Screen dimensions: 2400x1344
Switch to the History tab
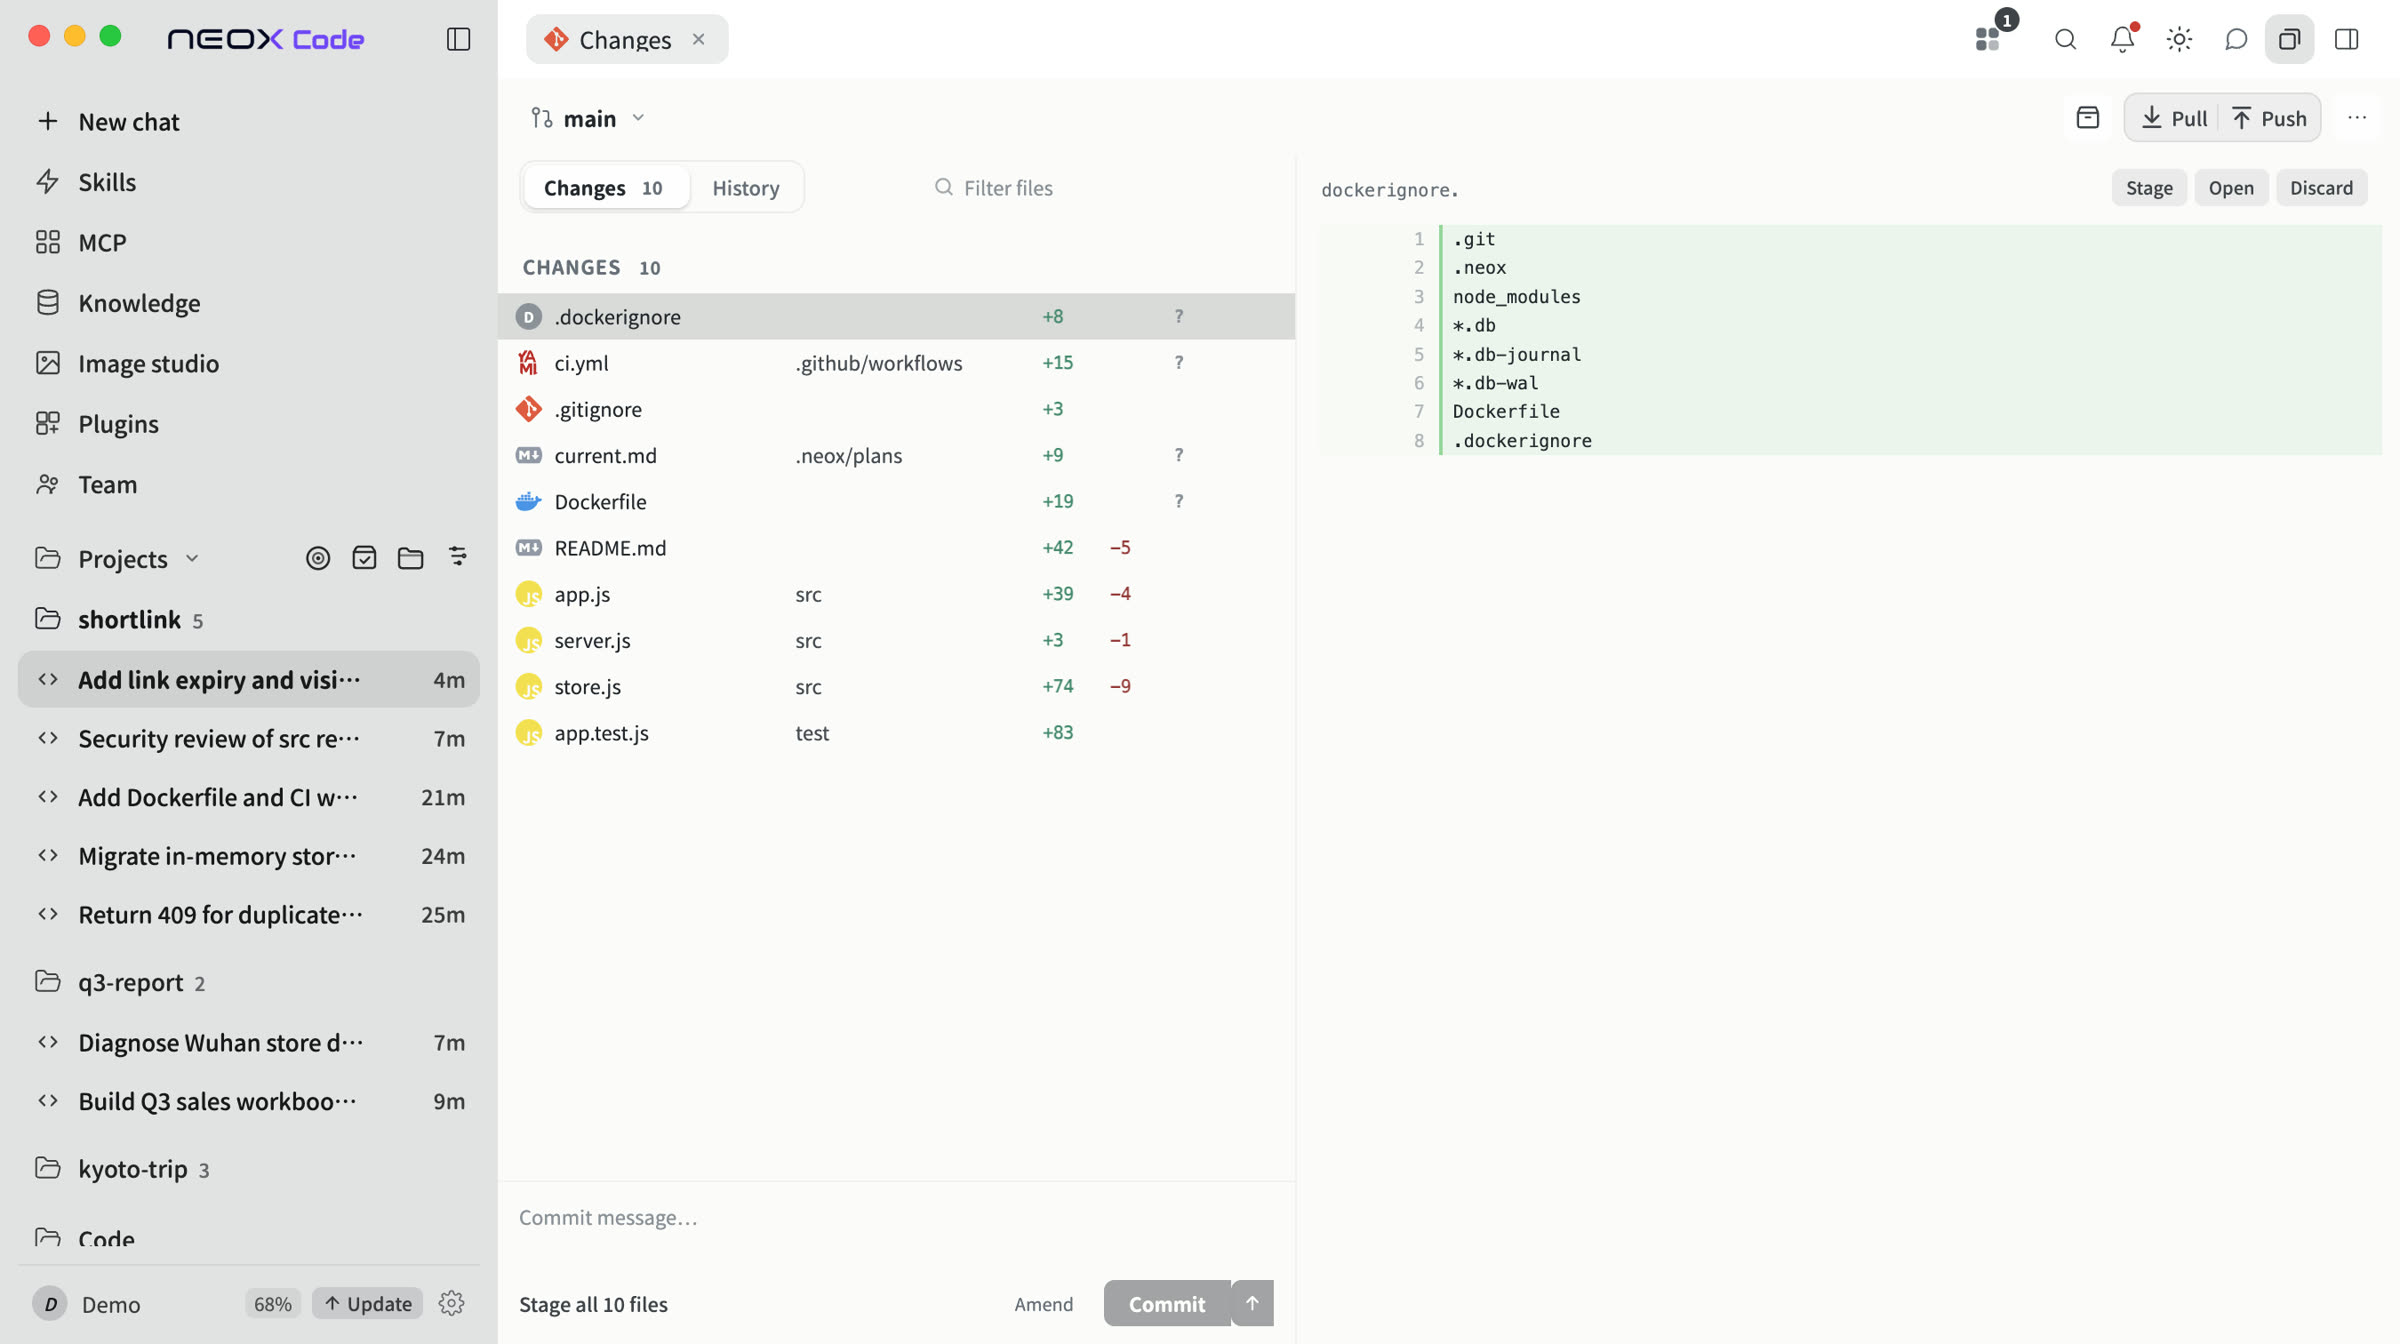(745, 187)
